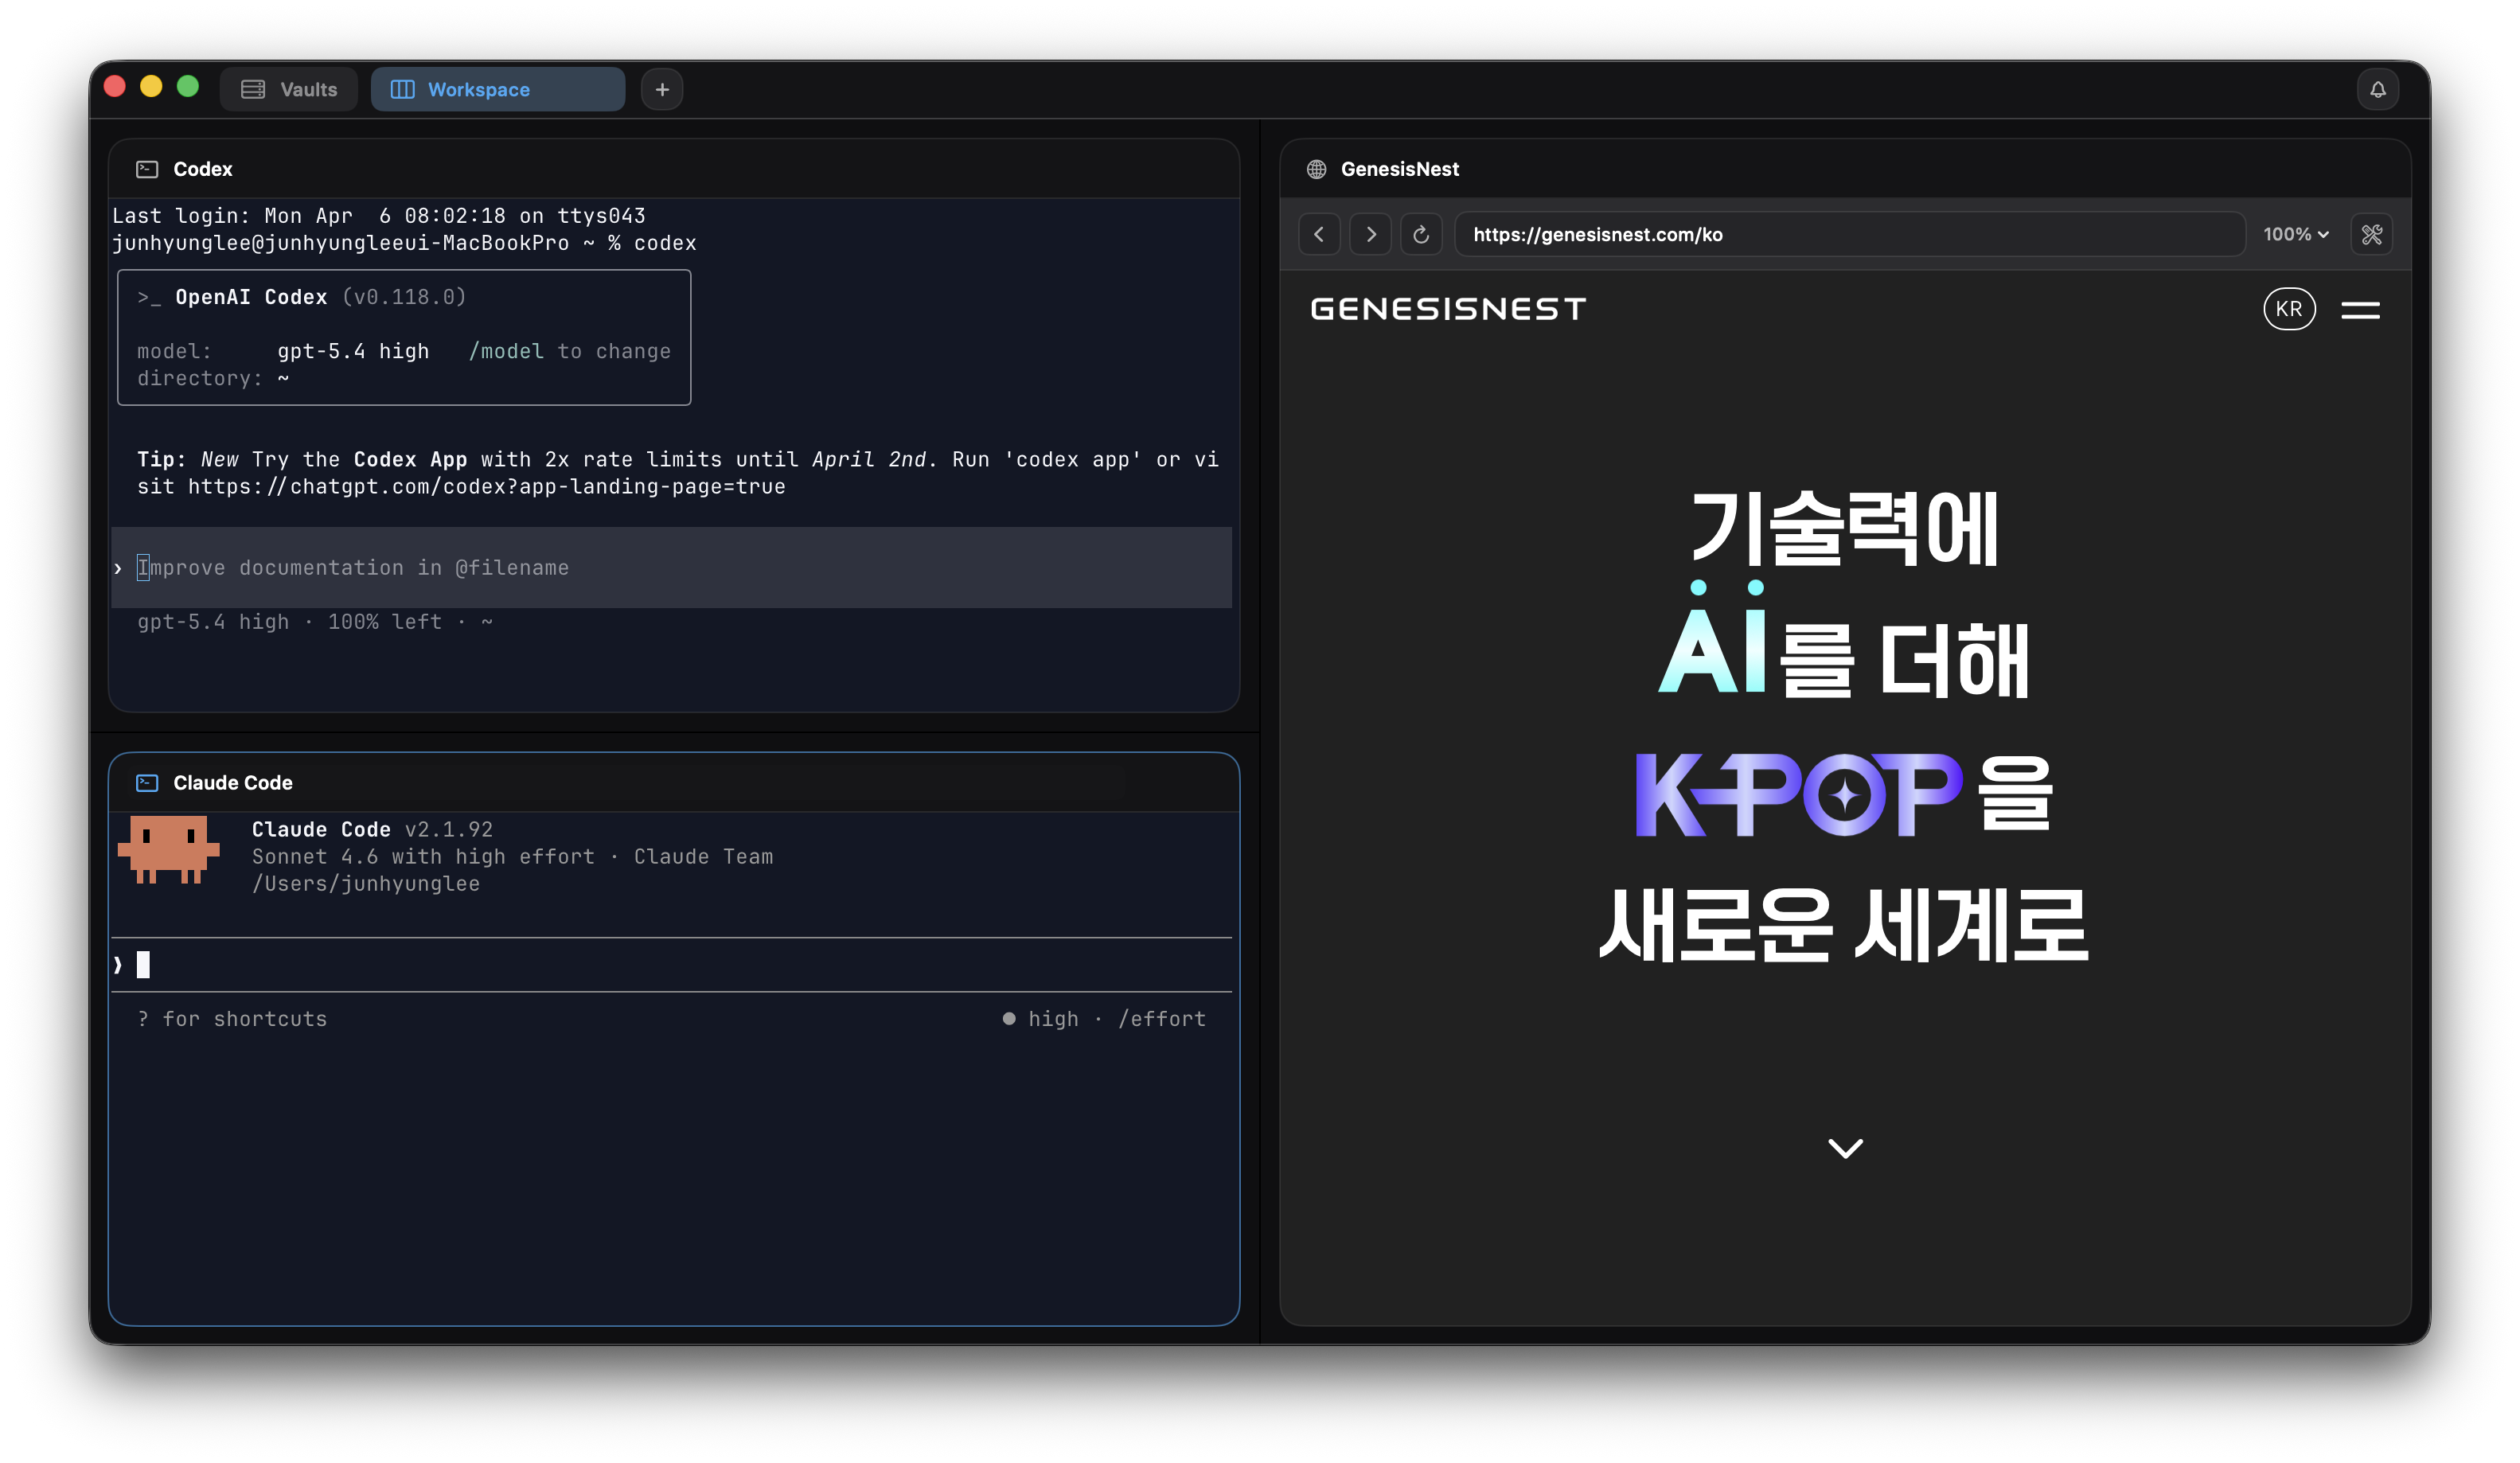Click the Claude Code panel title

[233, 783]
